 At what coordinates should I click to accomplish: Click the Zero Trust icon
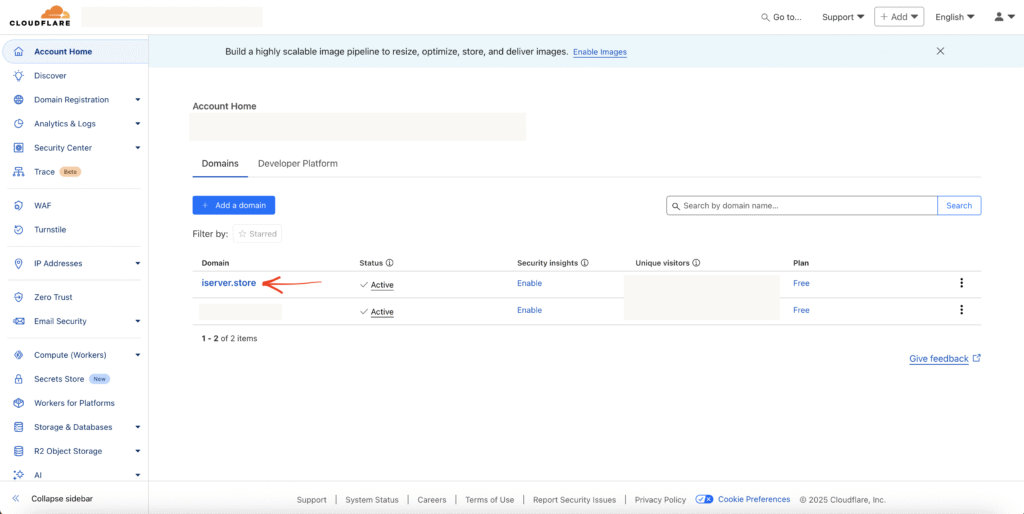coord(19,297)
